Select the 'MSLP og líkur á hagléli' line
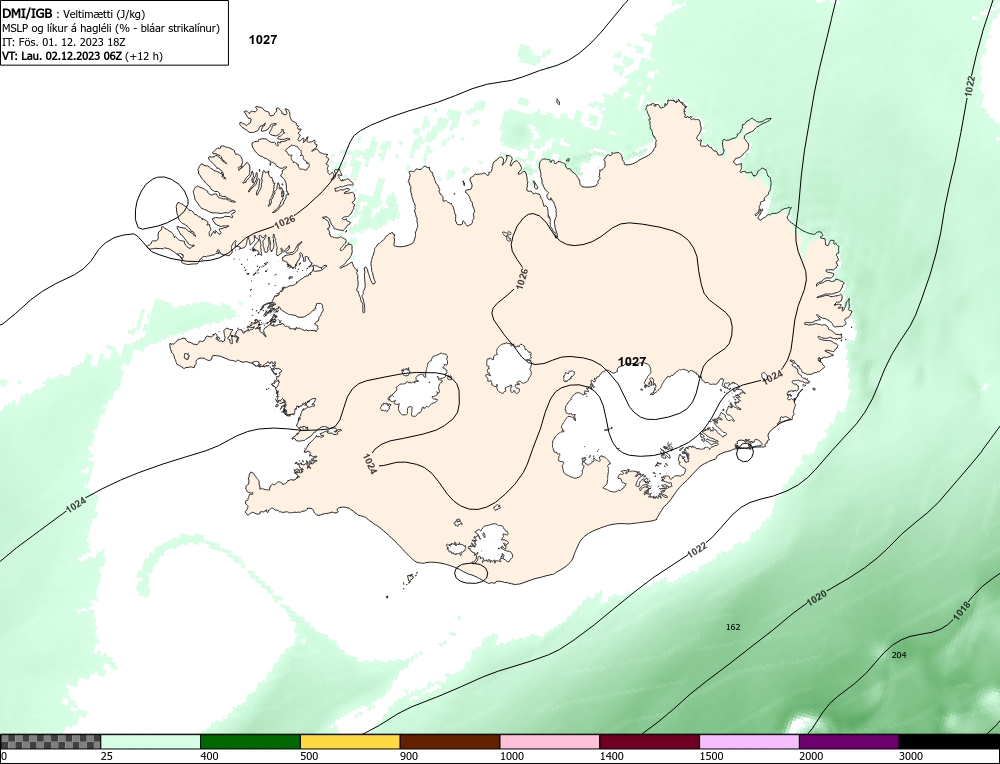Image resolution: width=1000 pixels, height=764 pixels. point(111,28)
